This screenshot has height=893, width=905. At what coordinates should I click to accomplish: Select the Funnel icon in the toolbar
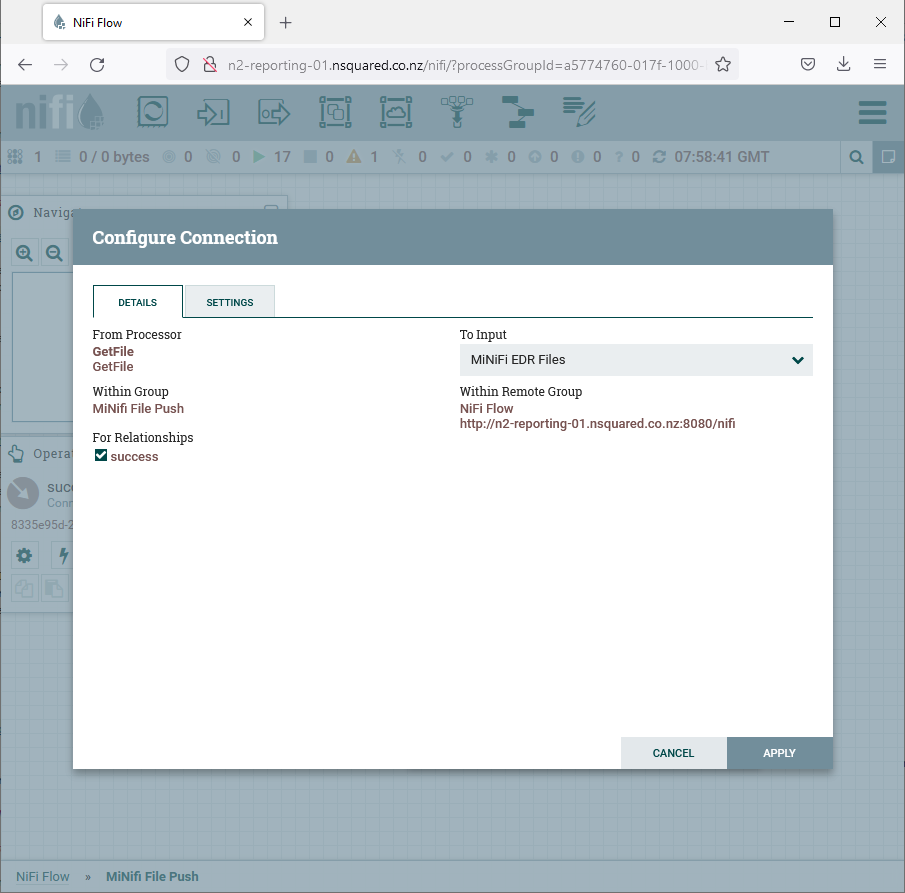pos(457,112)
